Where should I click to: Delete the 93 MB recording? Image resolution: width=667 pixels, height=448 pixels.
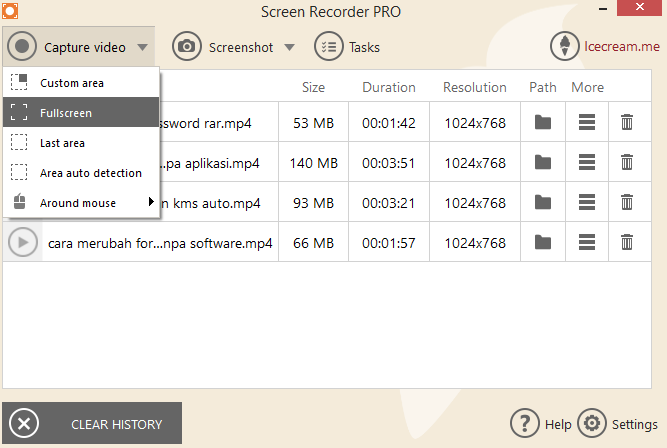pos(627,202)
